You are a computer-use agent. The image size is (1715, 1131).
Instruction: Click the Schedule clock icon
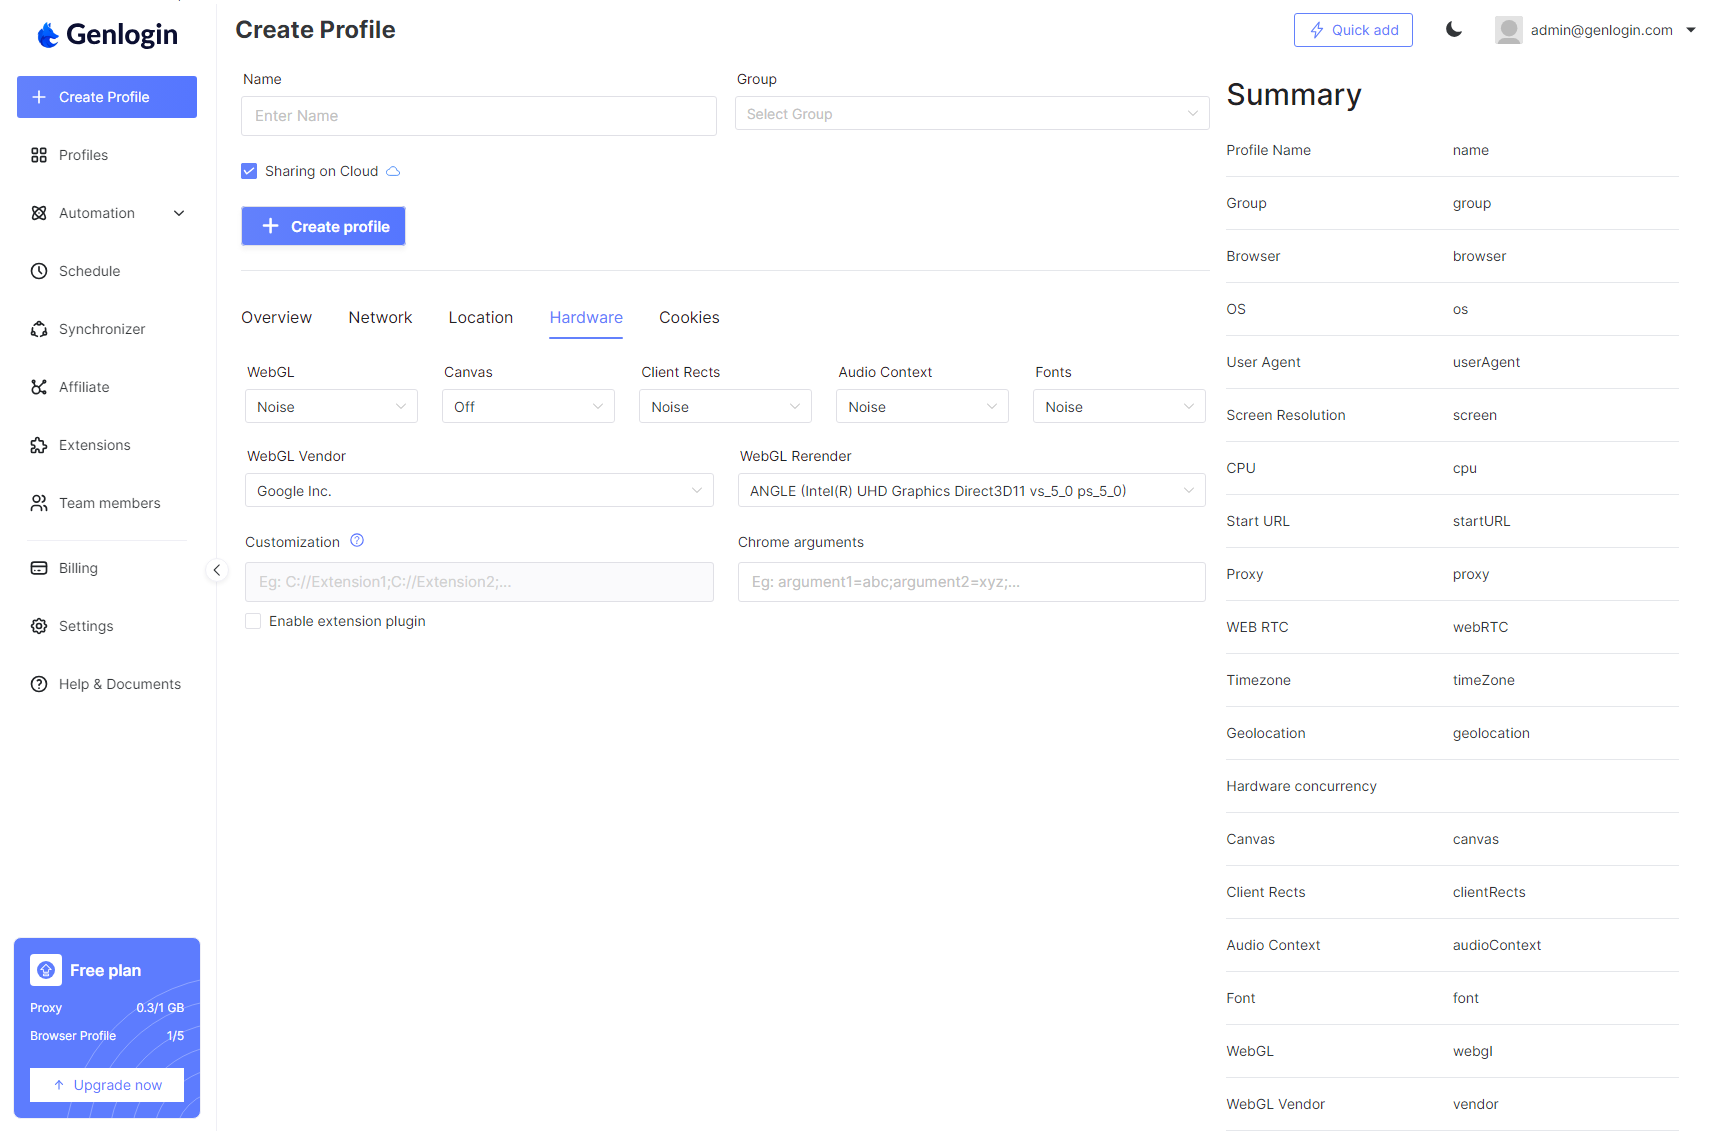coord(39,271)
